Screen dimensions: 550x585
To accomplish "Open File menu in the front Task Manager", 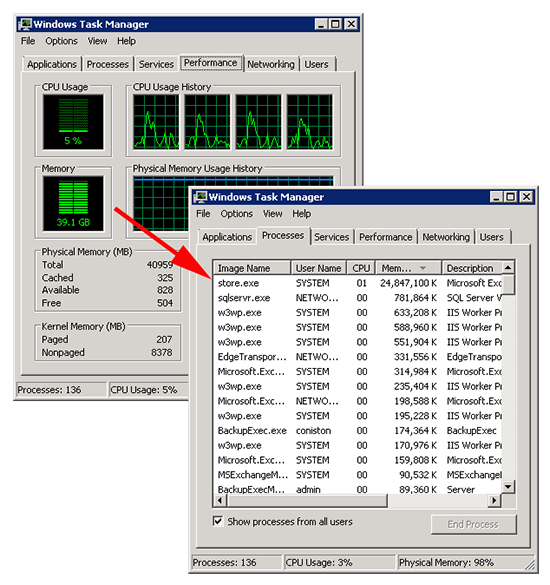I will 203,214.
